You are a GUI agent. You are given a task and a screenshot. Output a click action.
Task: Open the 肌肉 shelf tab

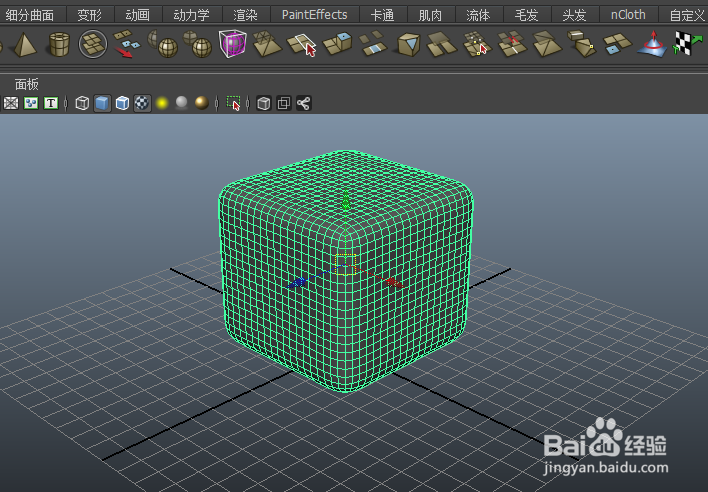tap(430, 15)
